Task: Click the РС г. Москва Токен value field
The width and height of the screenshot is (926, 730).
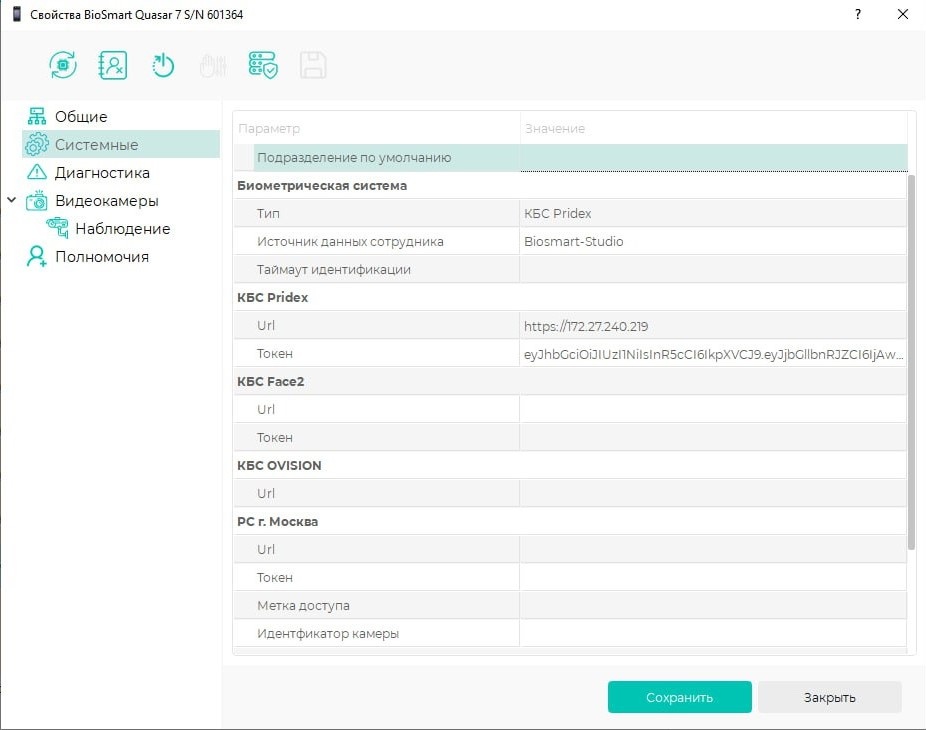Action: pyautogui.click(x=713, y=578)
